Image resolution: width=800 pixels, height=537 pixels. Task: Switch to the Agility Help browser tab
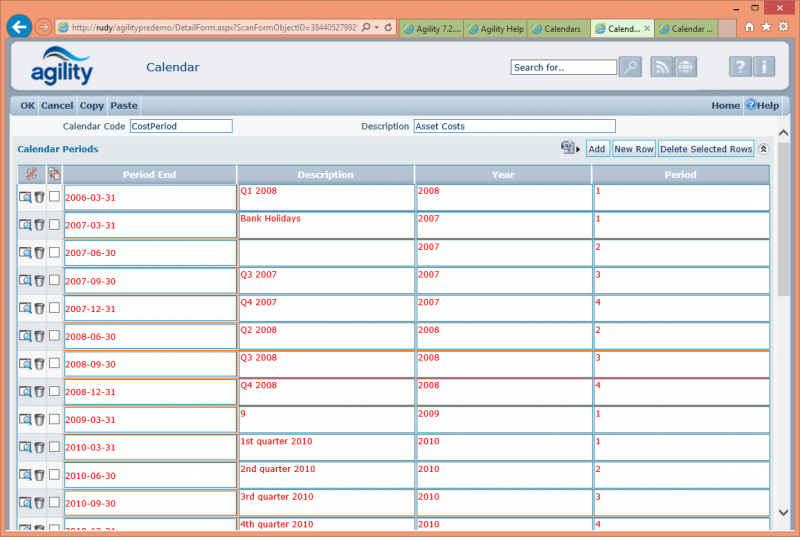(x=495, y=29)
